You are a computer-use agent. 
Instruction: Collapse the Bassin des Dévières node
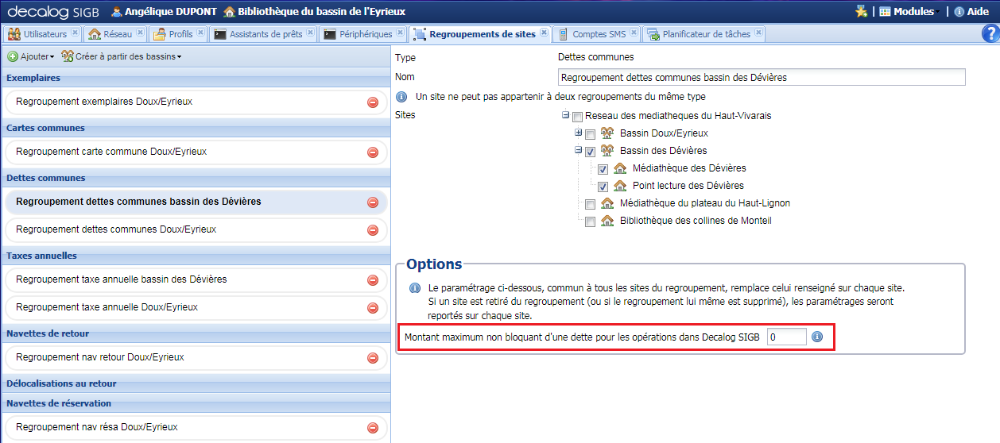[578, 151]
